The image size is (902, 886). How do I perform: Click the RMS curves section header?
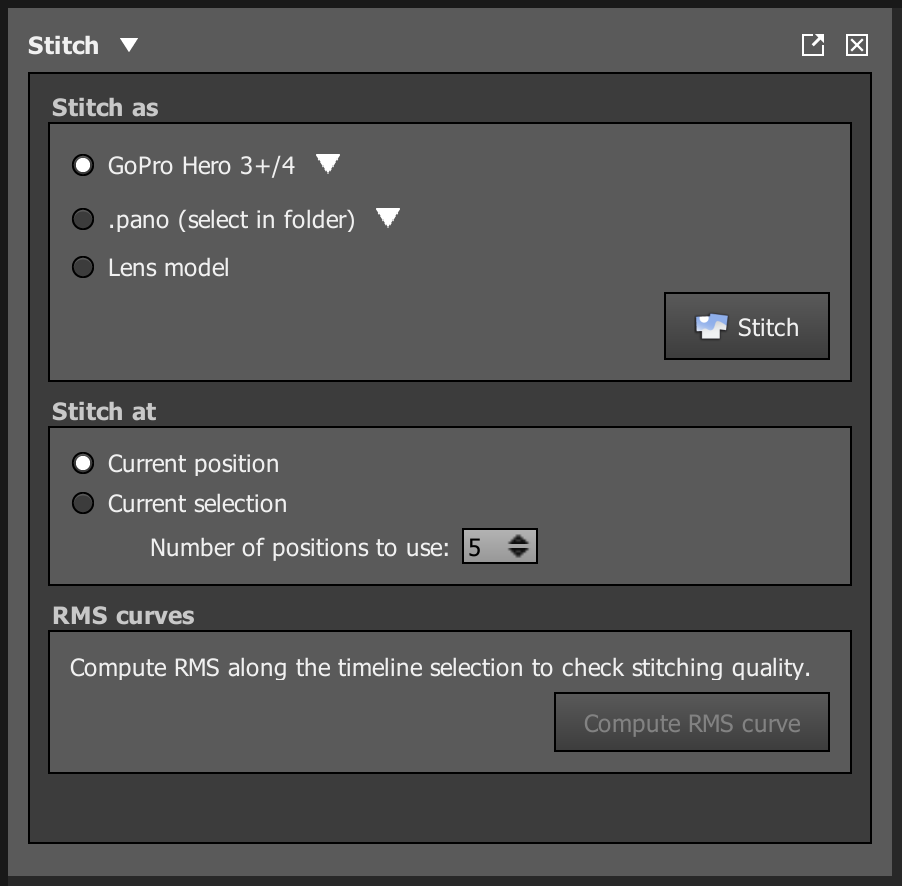click(121, 616)
